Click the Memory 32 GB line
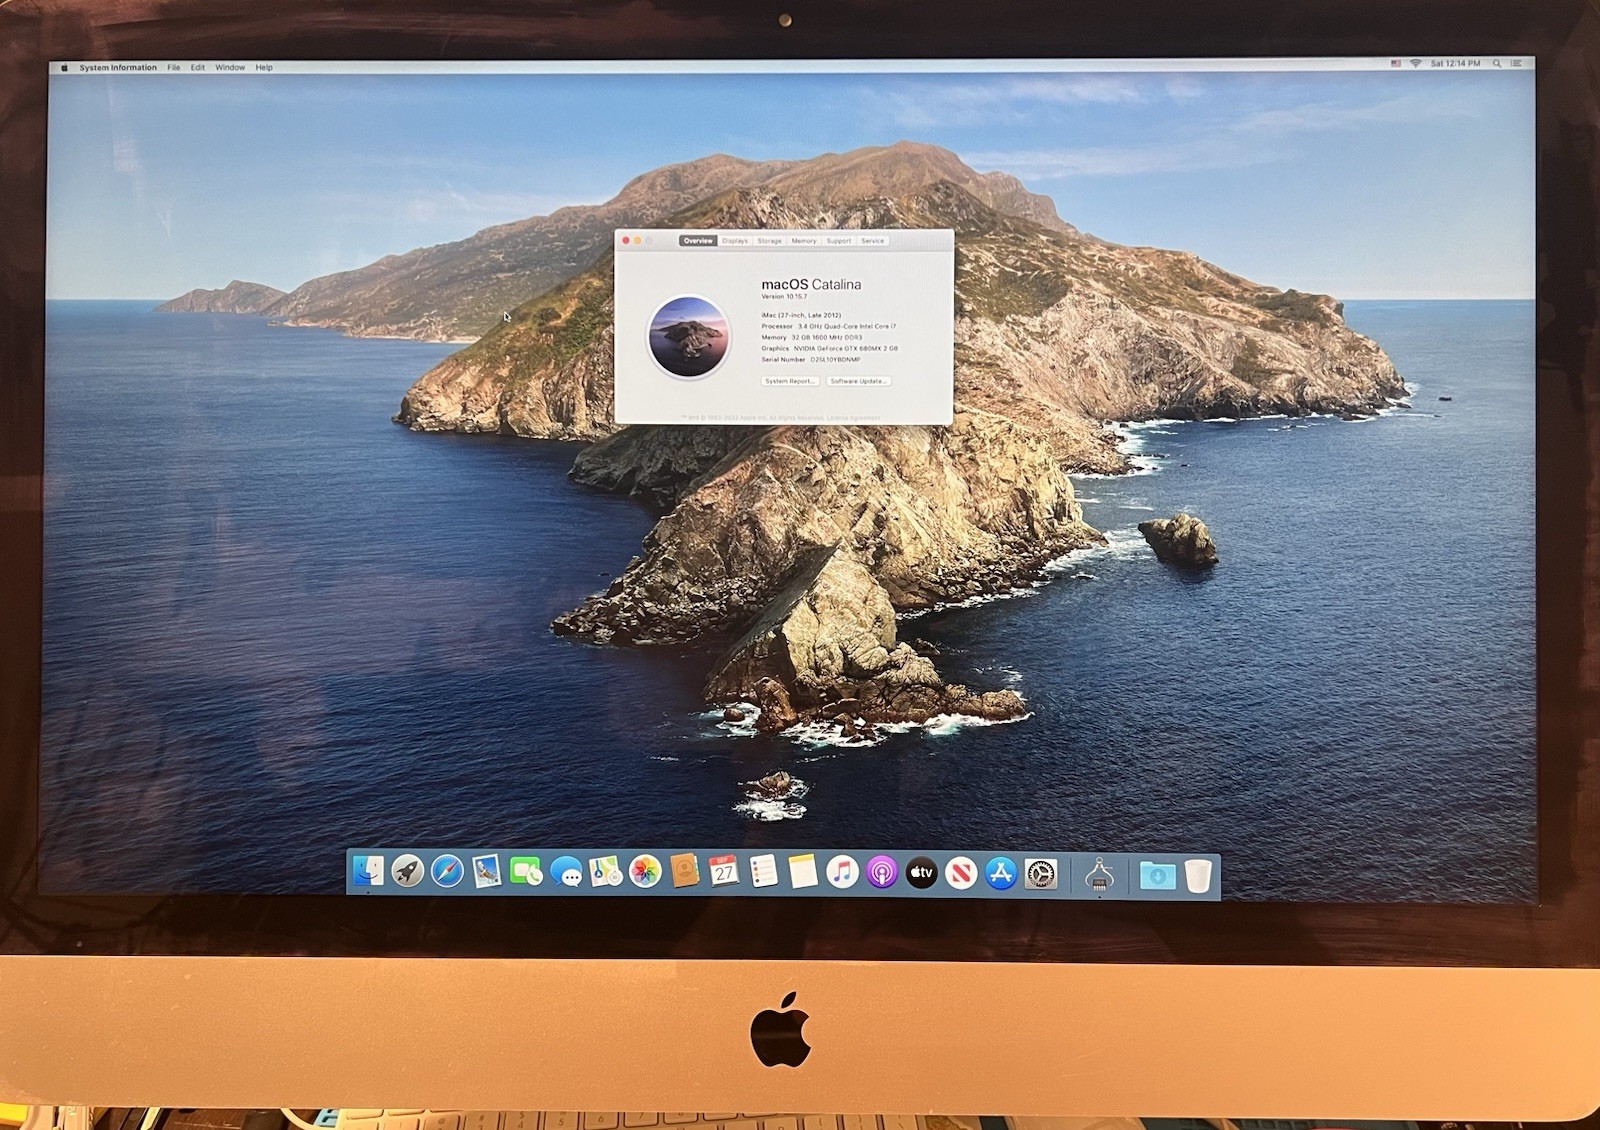1600x1130 pixels. [812, 337]
